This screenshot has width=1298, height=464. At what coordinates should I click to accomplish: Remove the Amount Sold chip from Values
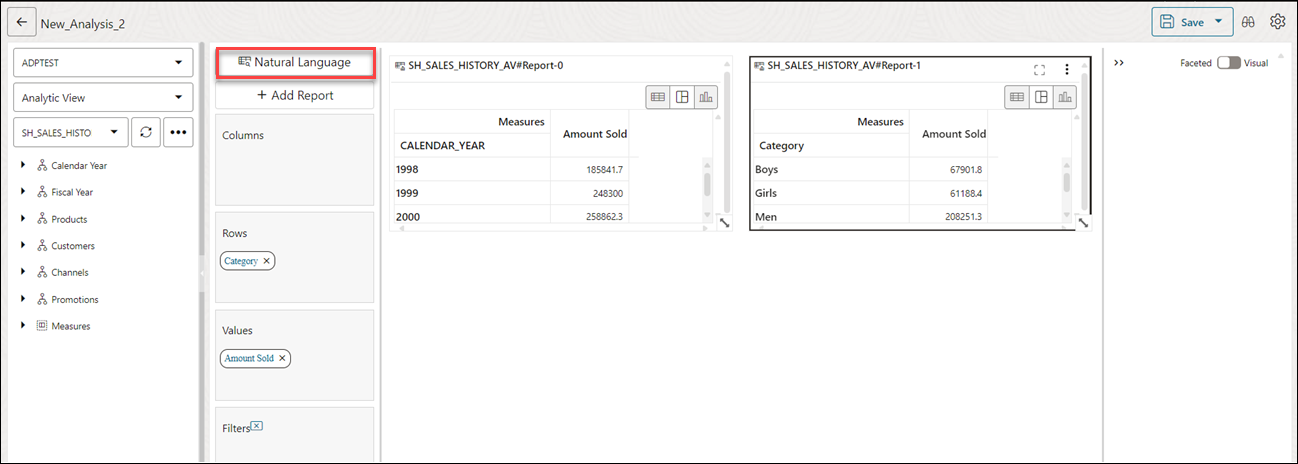(282, 358)
